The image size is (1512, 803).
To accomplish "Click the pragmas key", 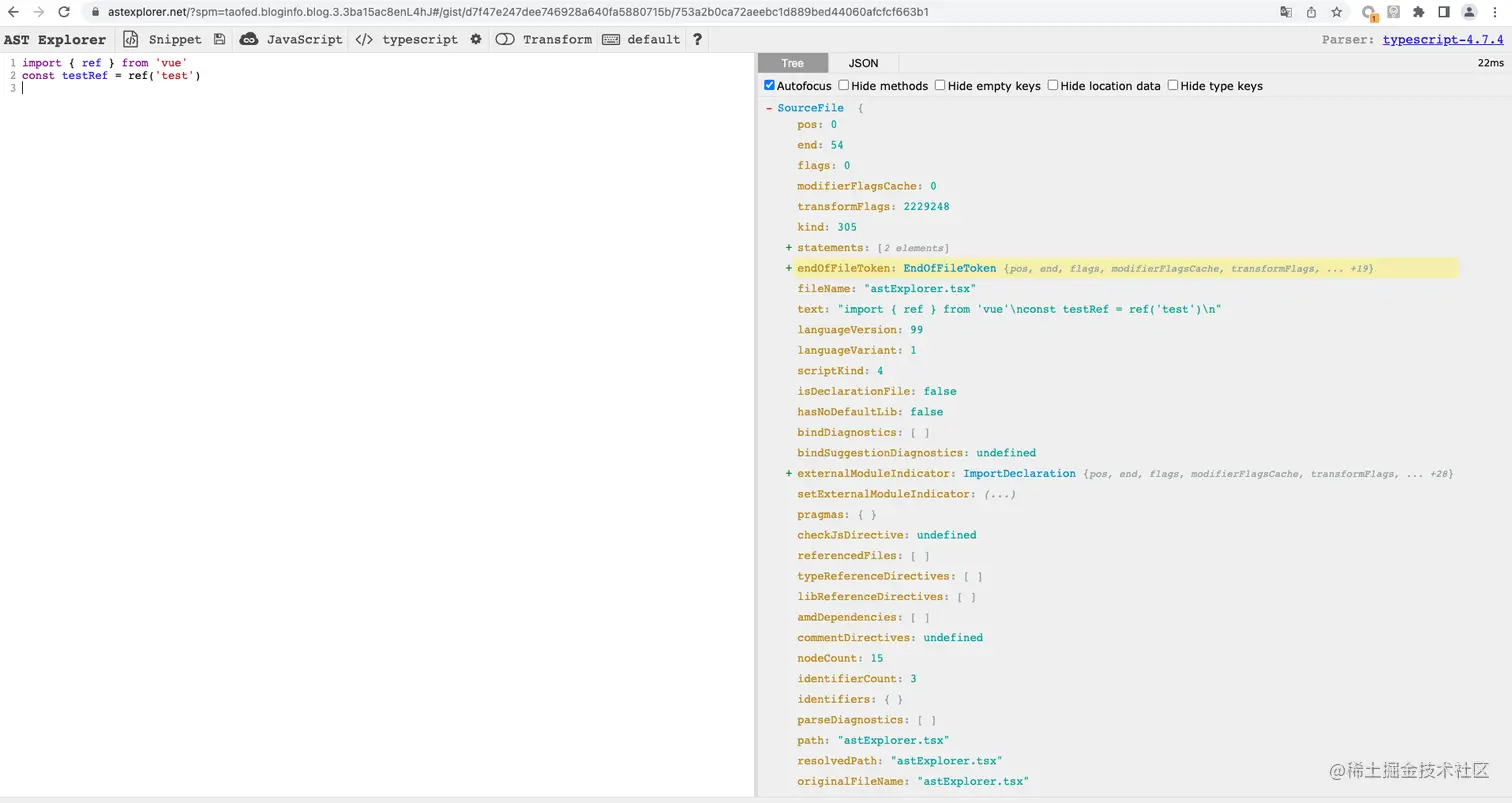I will (x=820, y=515).
